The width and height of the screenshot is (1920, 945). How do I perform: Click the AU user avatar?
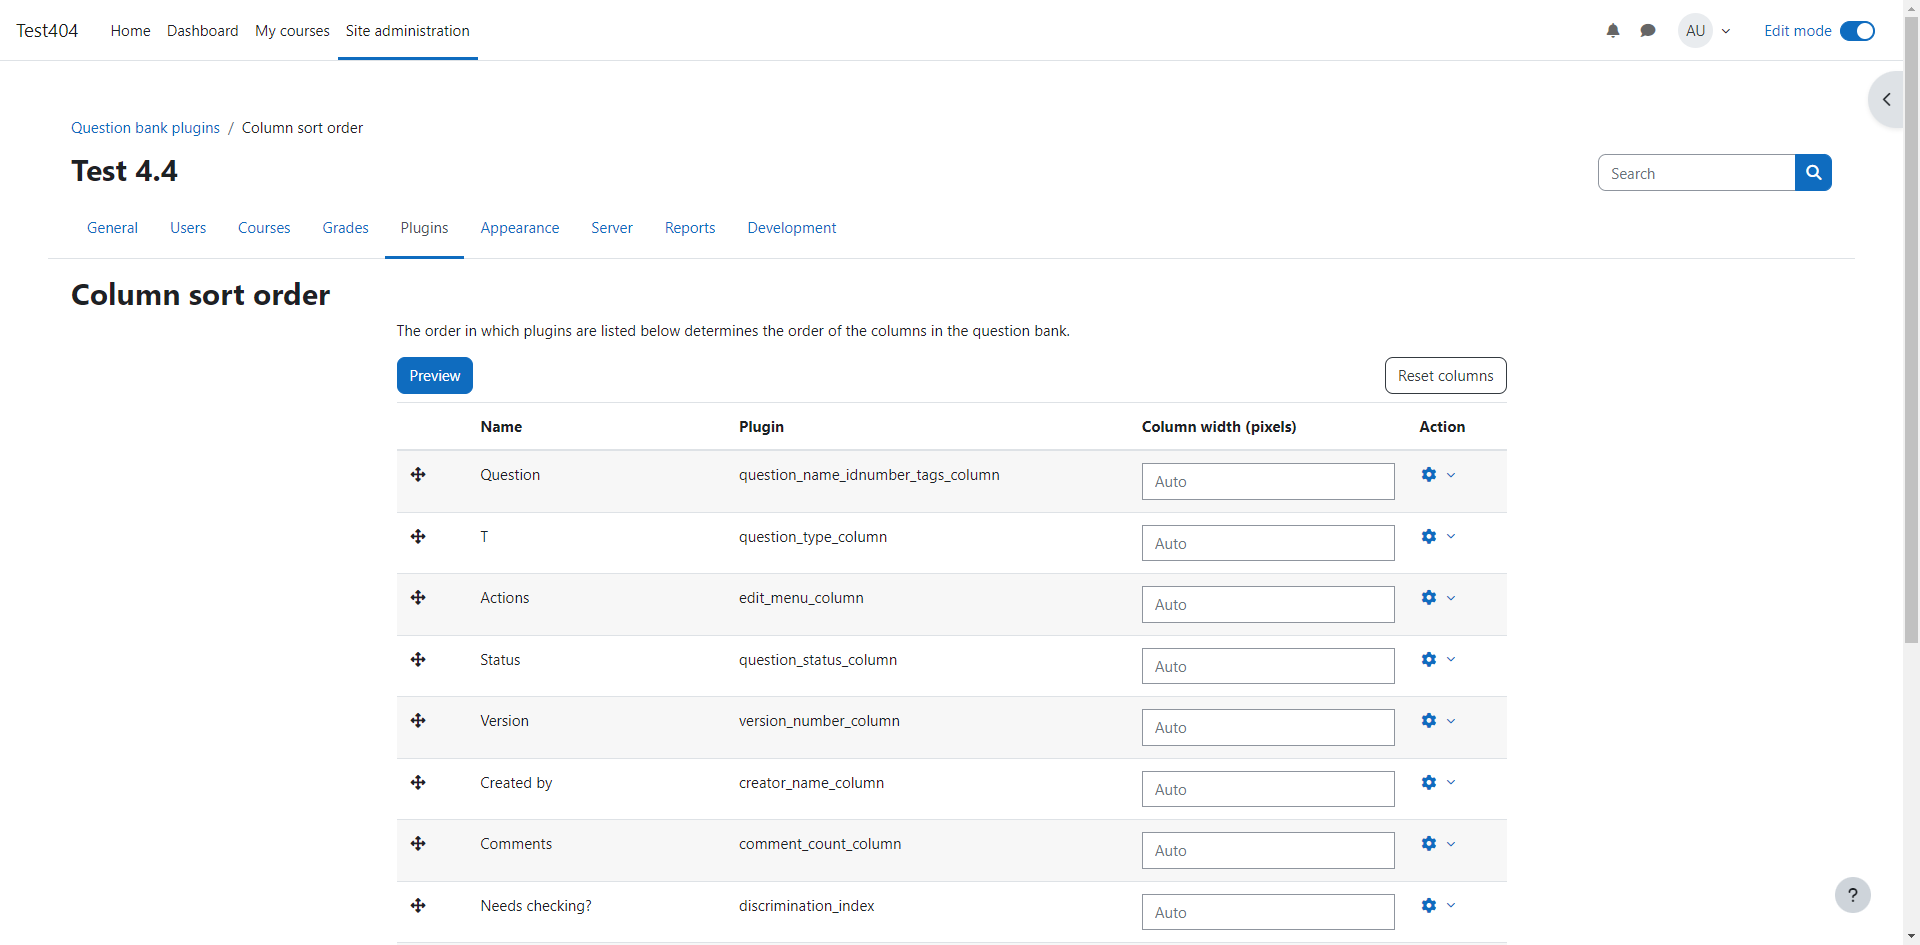[x=1695, y=31]
